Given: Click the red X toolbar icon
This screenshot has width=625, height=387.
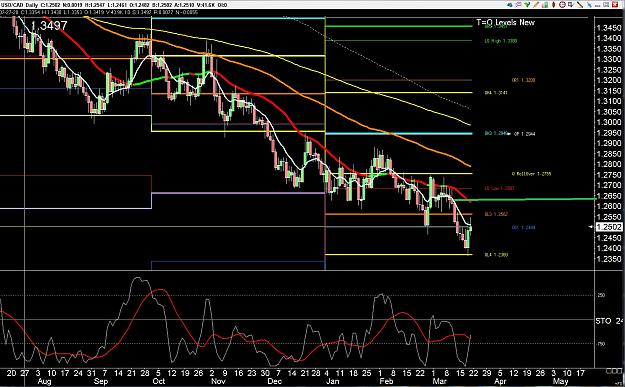Looking at the screenshot, I should [615, 5].
